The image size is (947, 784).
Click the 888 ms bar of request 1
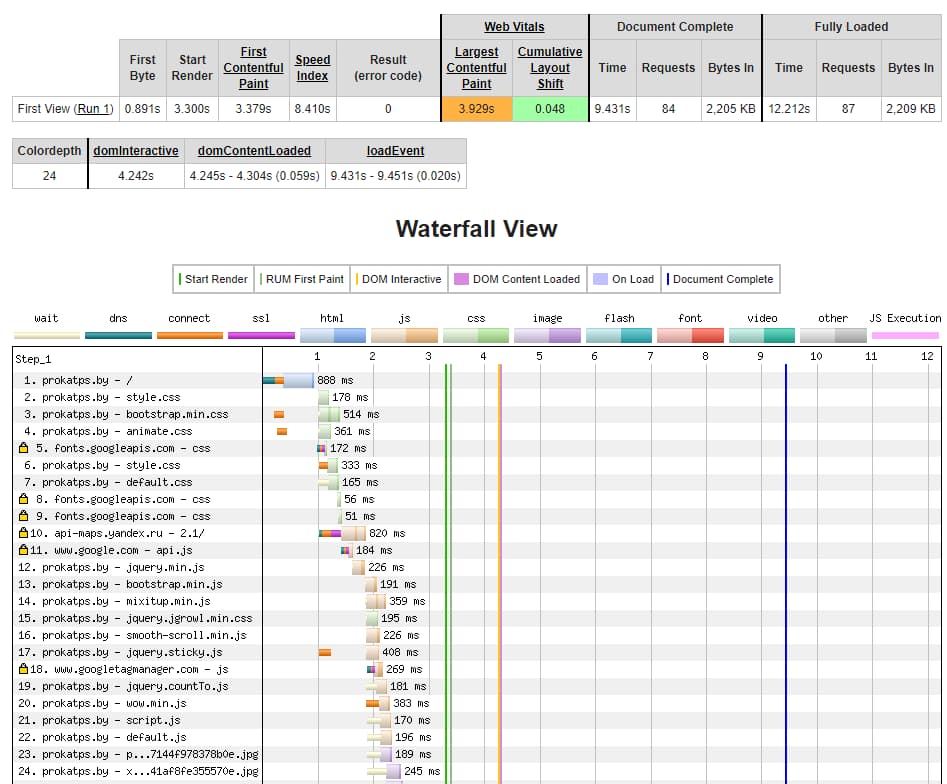pos(297,380)
